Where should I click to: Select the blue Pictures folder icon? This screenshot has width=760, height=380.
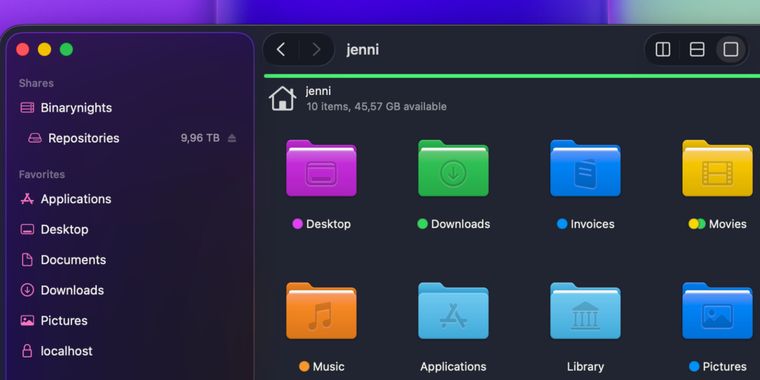[717, 311]
